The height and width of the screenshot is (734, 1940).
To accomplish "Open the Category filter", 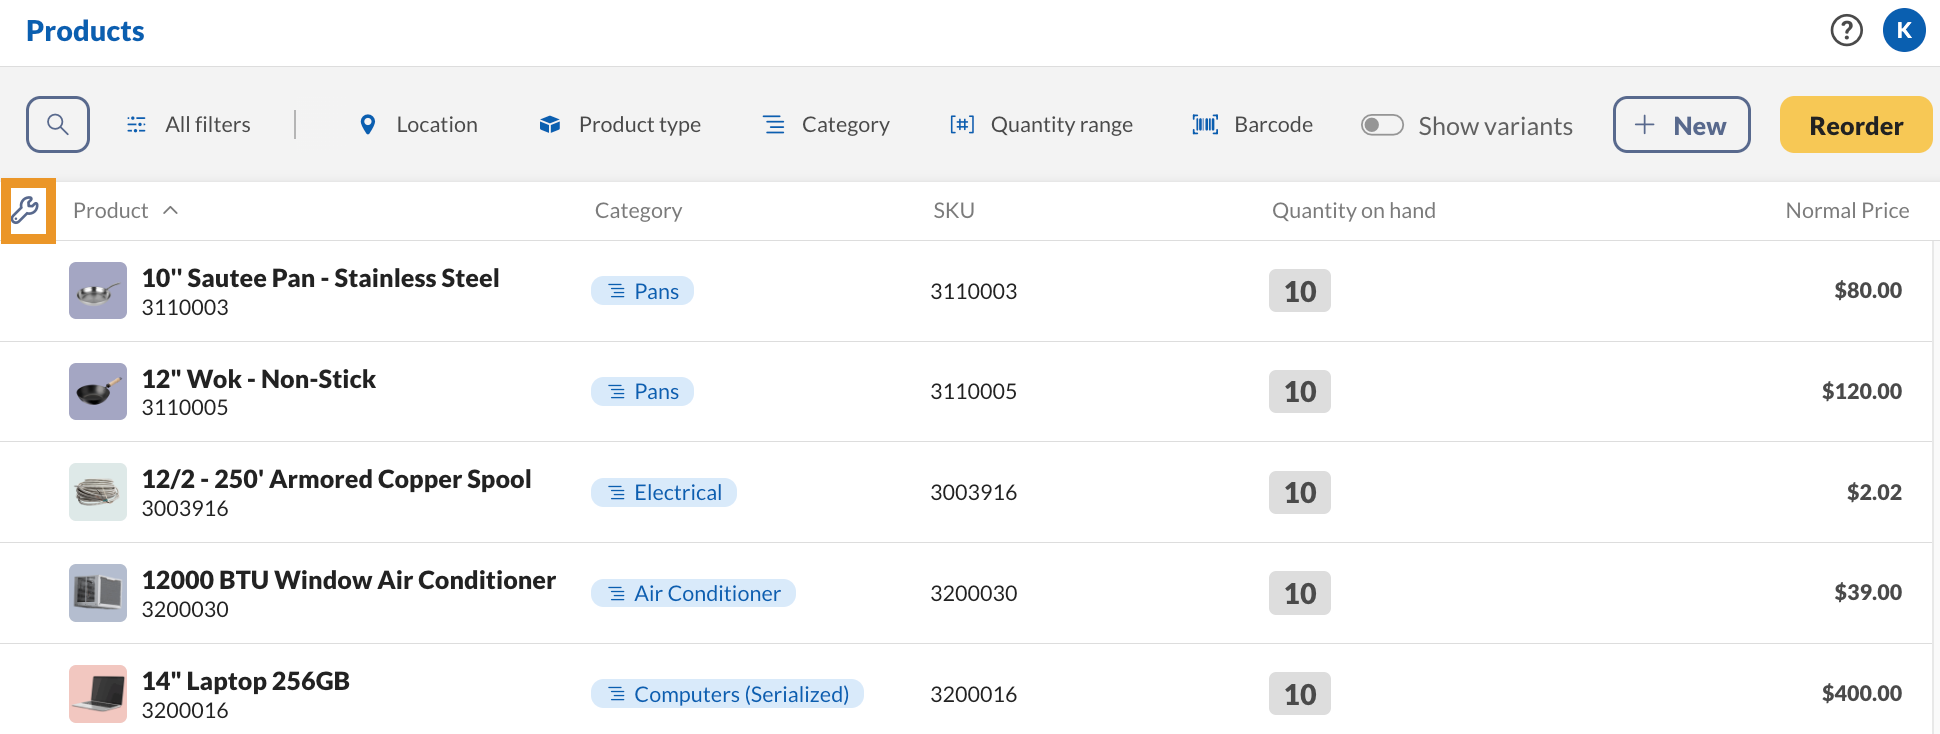I will pyautogui.click(x=826, y=125).
